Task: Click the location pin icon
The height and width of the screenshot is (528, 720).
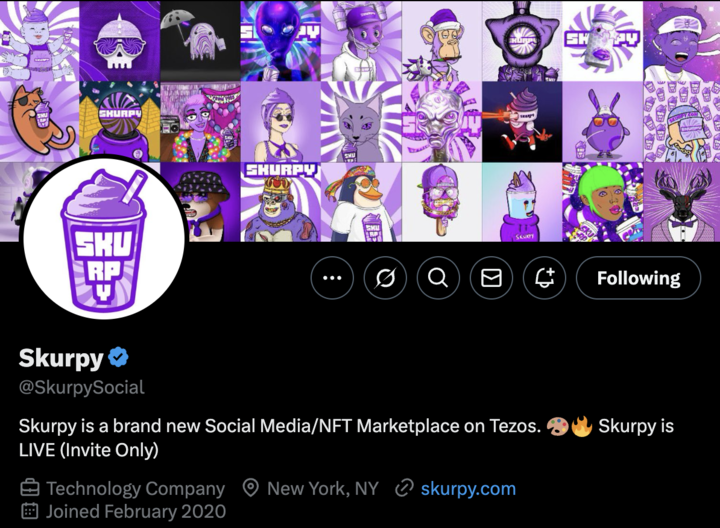Action: point(251,489)
